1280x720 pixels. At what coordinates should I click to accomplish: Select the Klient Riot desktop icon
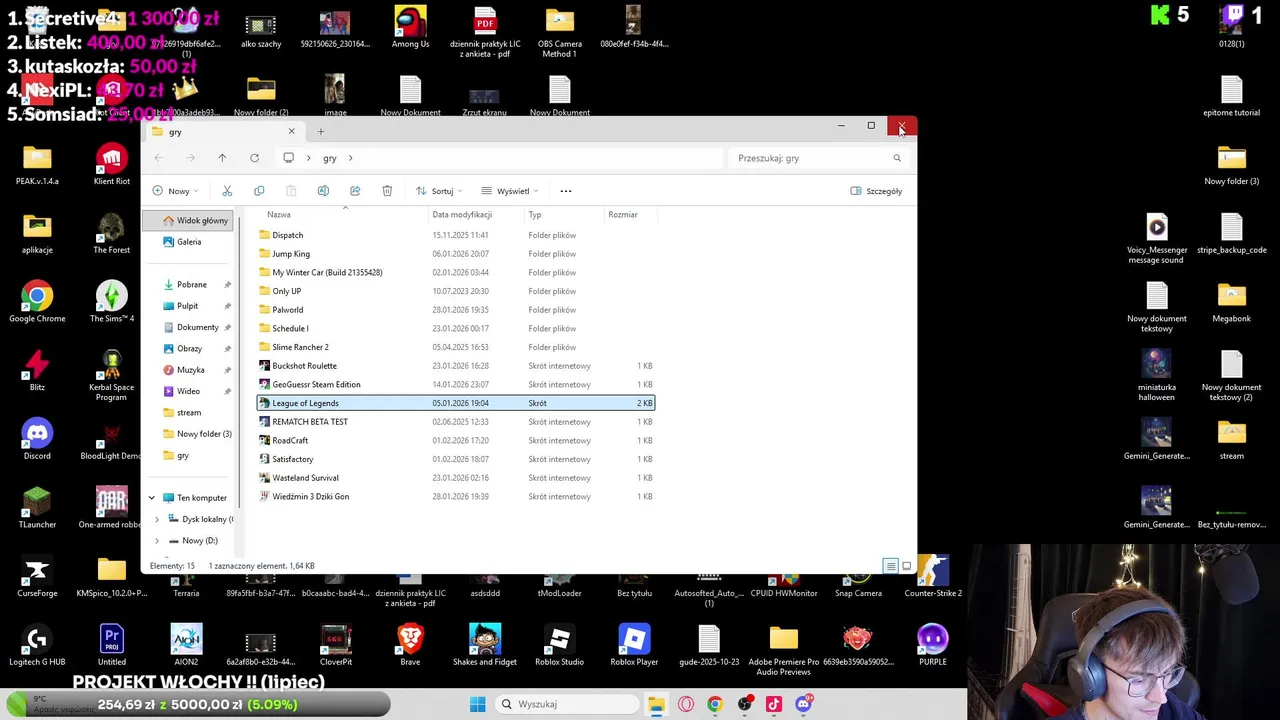[x=111, y=165]
